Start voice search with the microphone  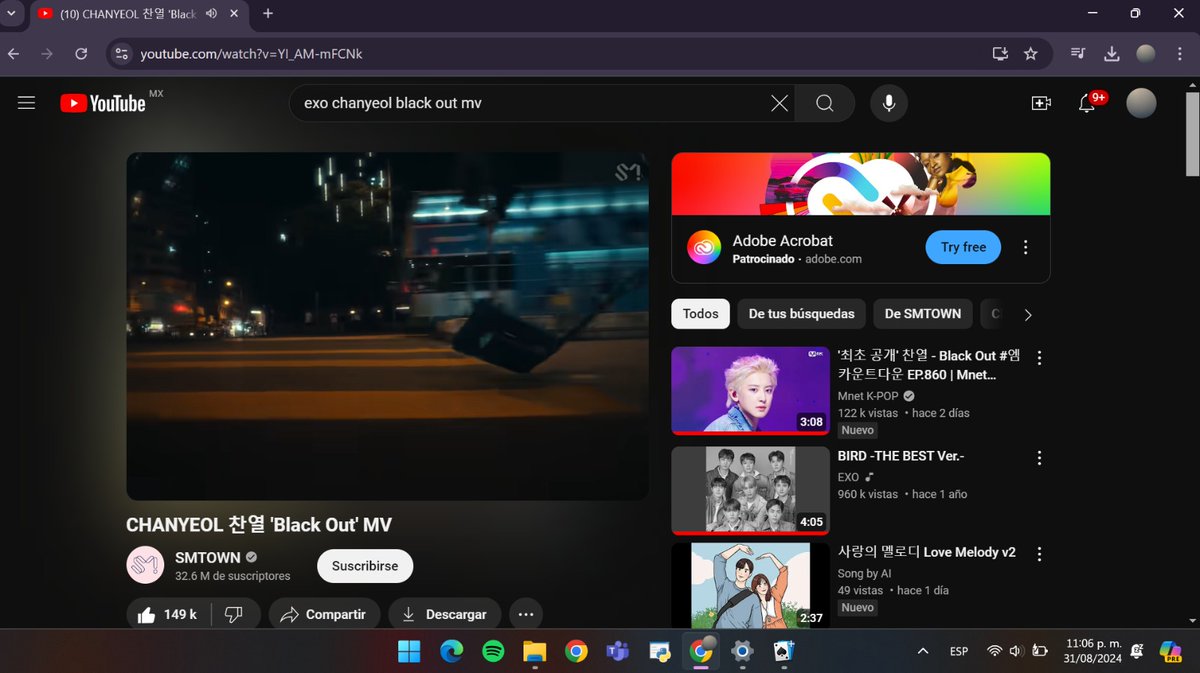[x=888, y=103]
